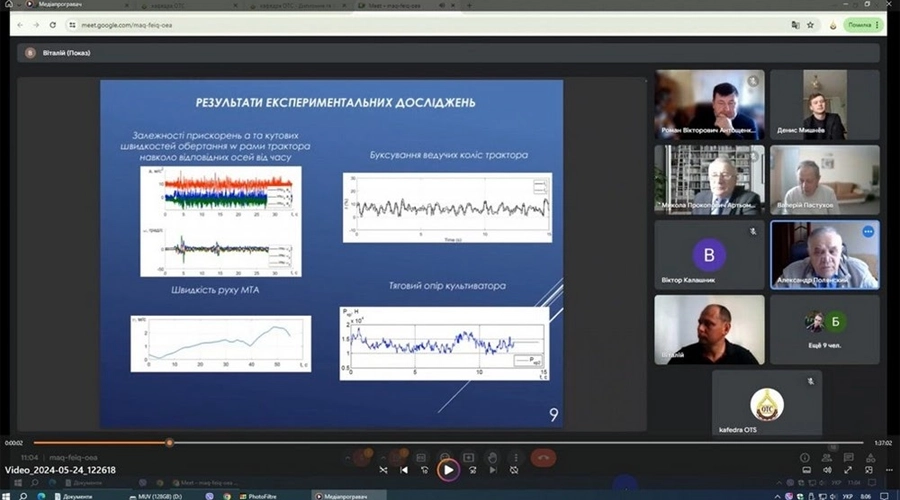Skip to previous track in media player

click(405, 469)
